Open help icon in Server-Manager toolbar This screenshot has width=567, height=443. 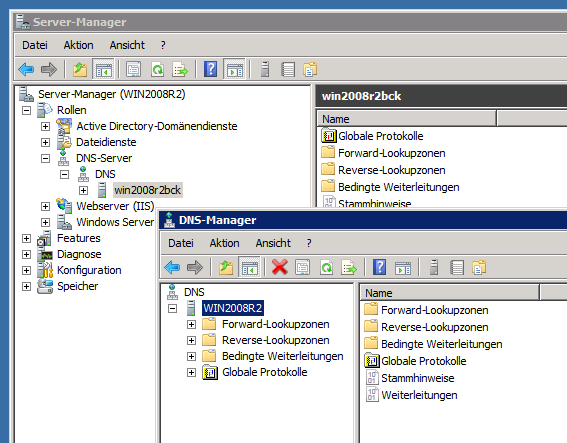[x=210, y=69]
